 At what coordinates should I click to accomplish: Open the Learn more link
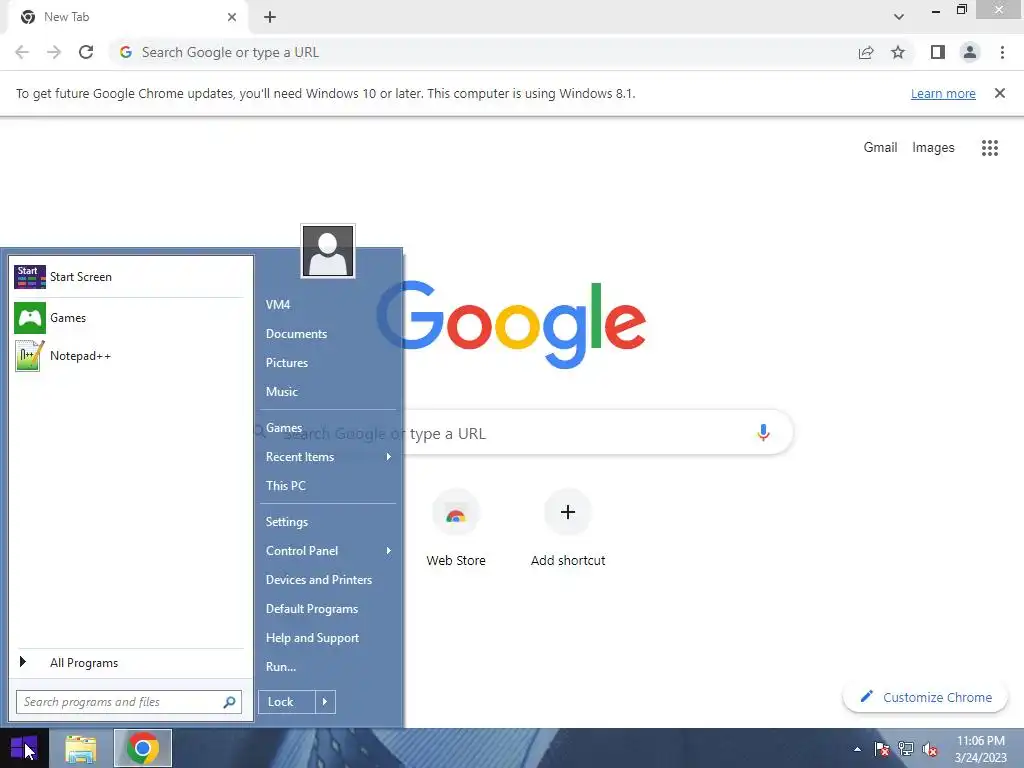click(943, 93)
